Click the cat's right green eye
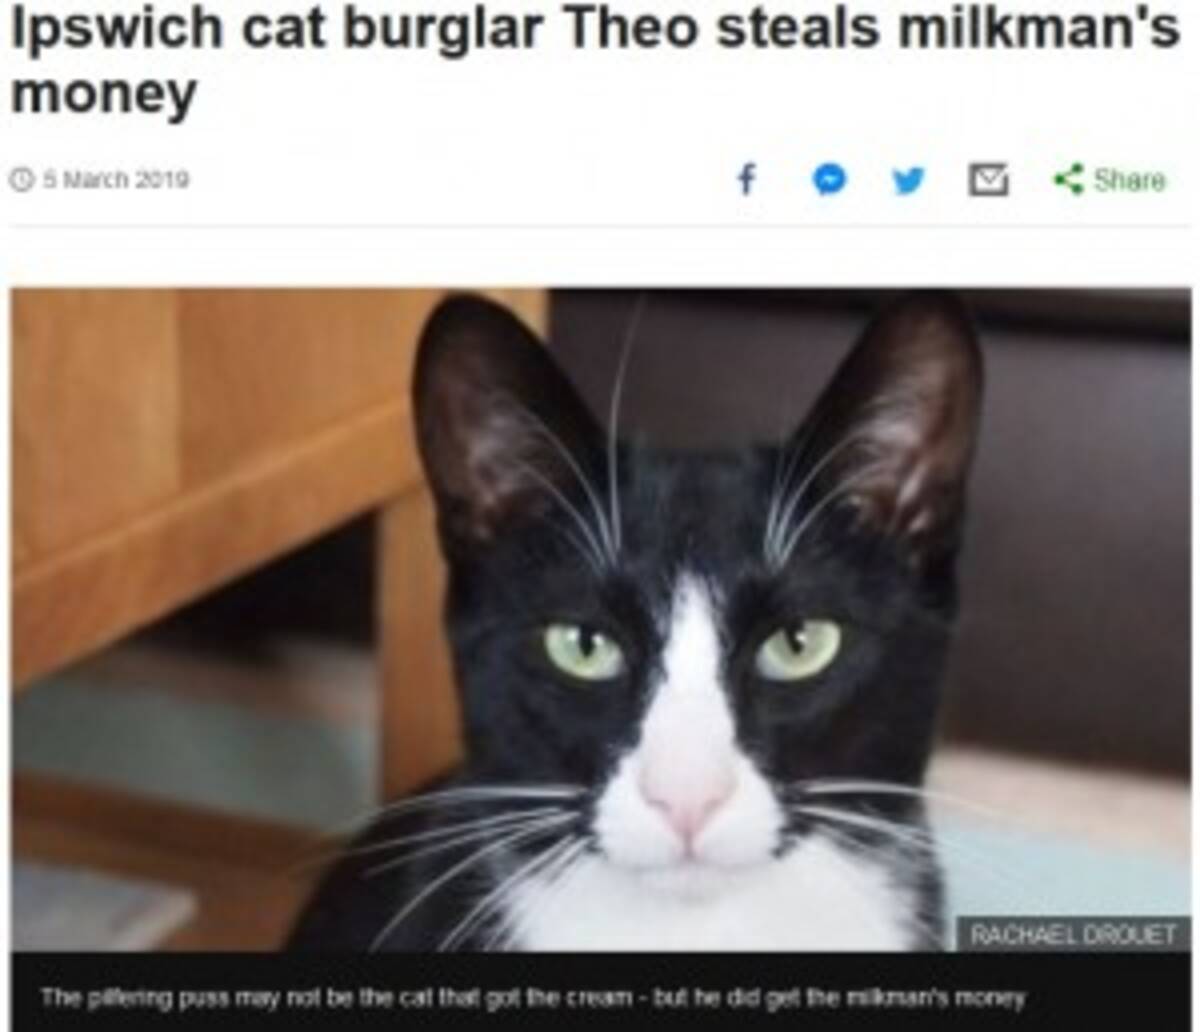 coord(798,648)
